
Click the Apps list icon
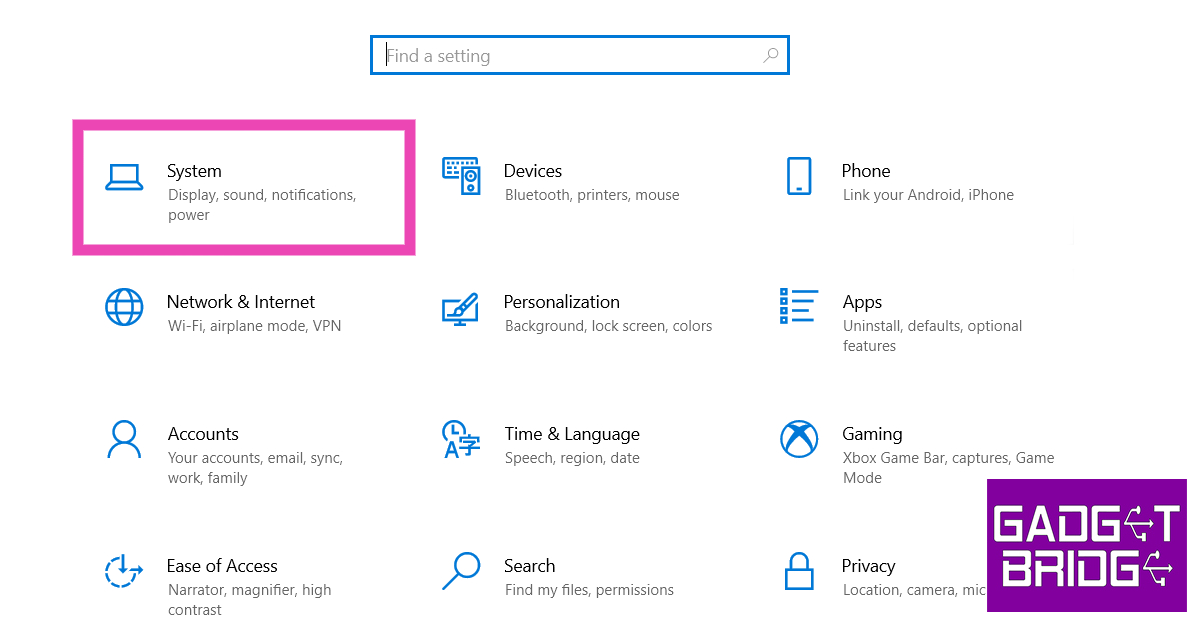tap(799, 307)
